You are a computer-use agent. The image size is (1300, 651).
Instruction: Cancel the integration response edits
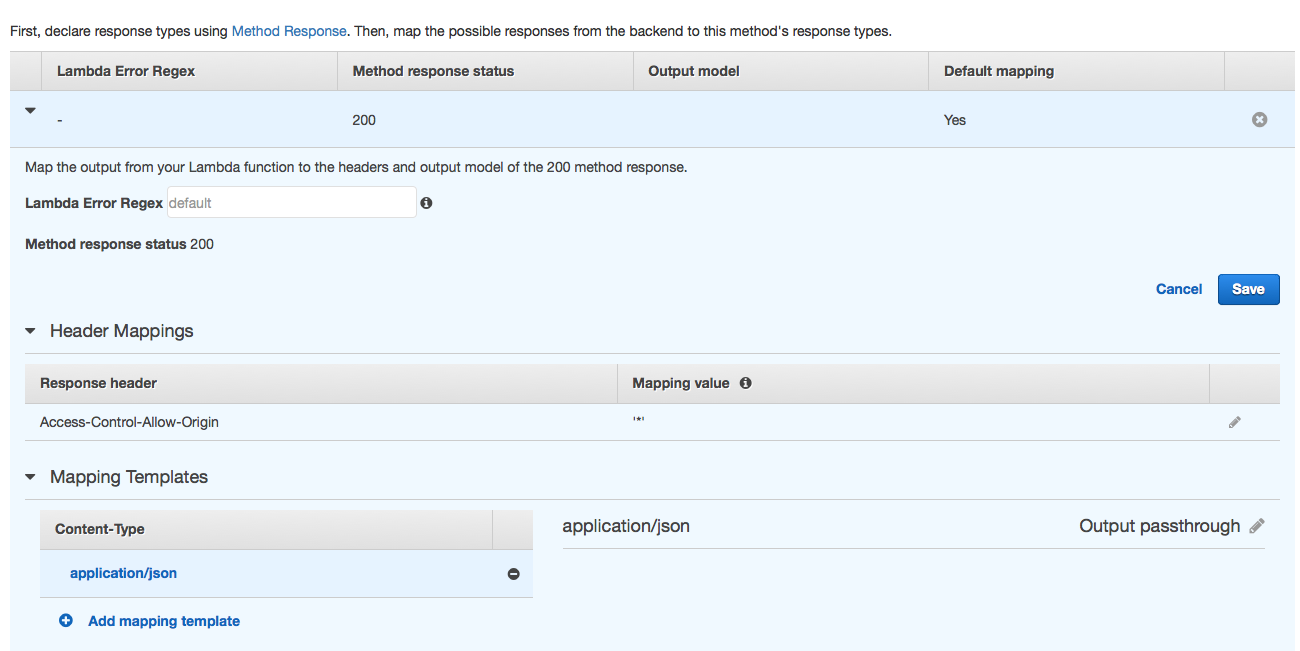[x=1178, y=289]
